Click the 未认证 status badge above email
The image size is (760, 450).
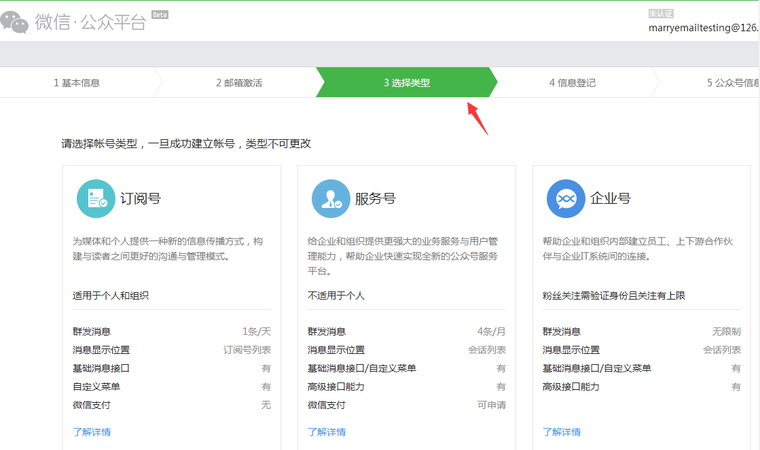point(661,14)
